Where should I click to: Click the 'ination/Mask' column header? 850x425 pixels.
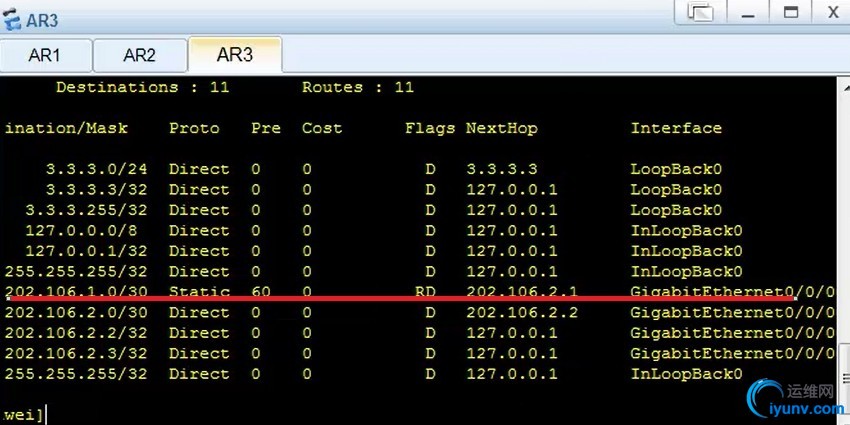click(x=66, y=128)
